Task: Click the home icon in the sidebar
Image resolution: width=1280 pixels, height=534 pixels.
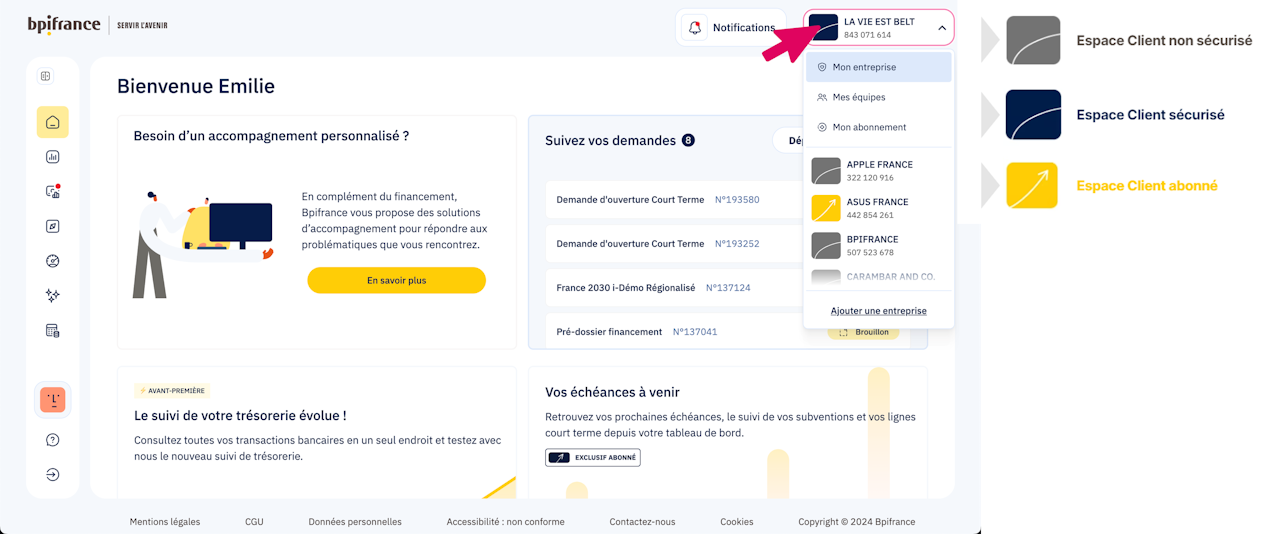Action: click(53, 122)
